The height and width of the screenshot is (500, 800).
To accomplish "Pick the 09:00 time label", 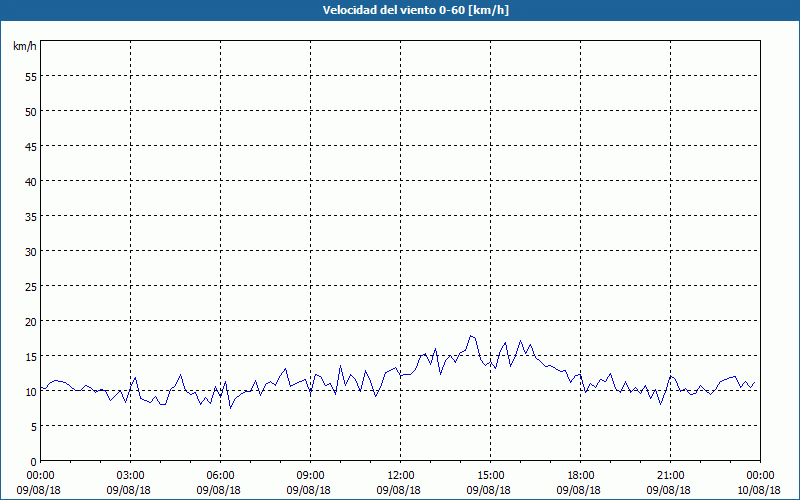I will click(x=310, y=475).
